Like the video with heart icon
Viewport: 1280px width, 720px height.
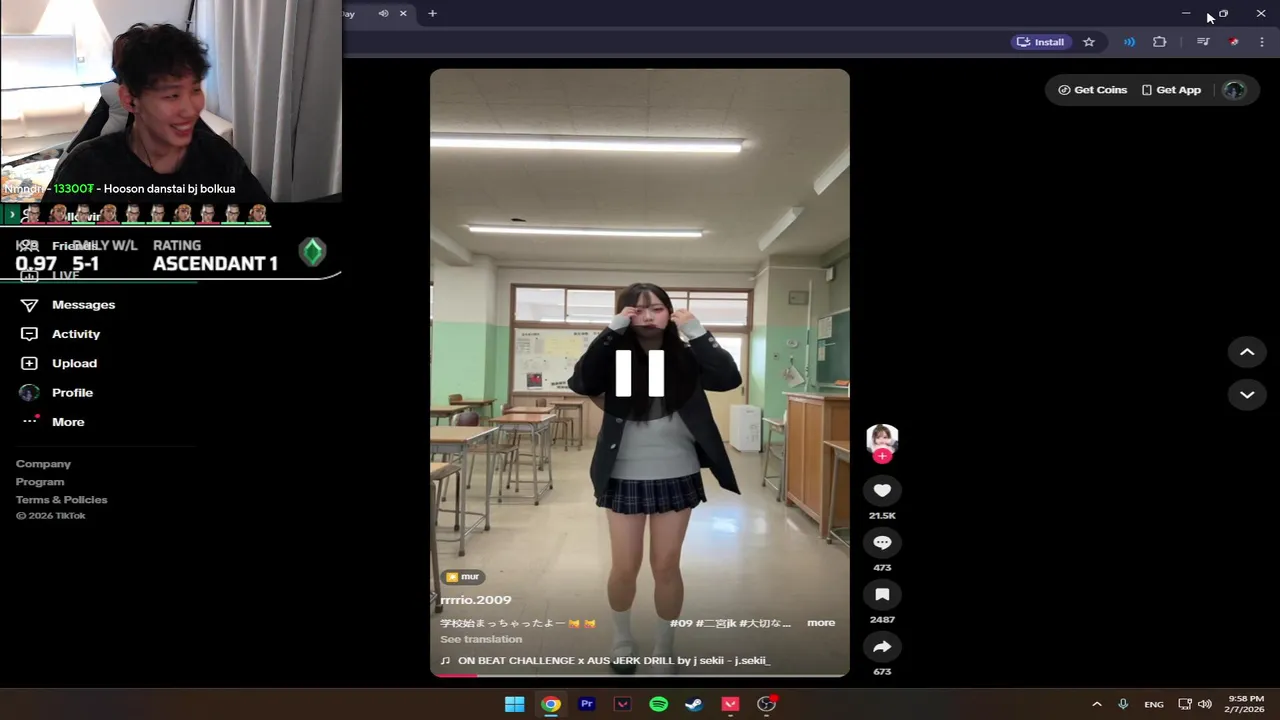pos(882,490)
